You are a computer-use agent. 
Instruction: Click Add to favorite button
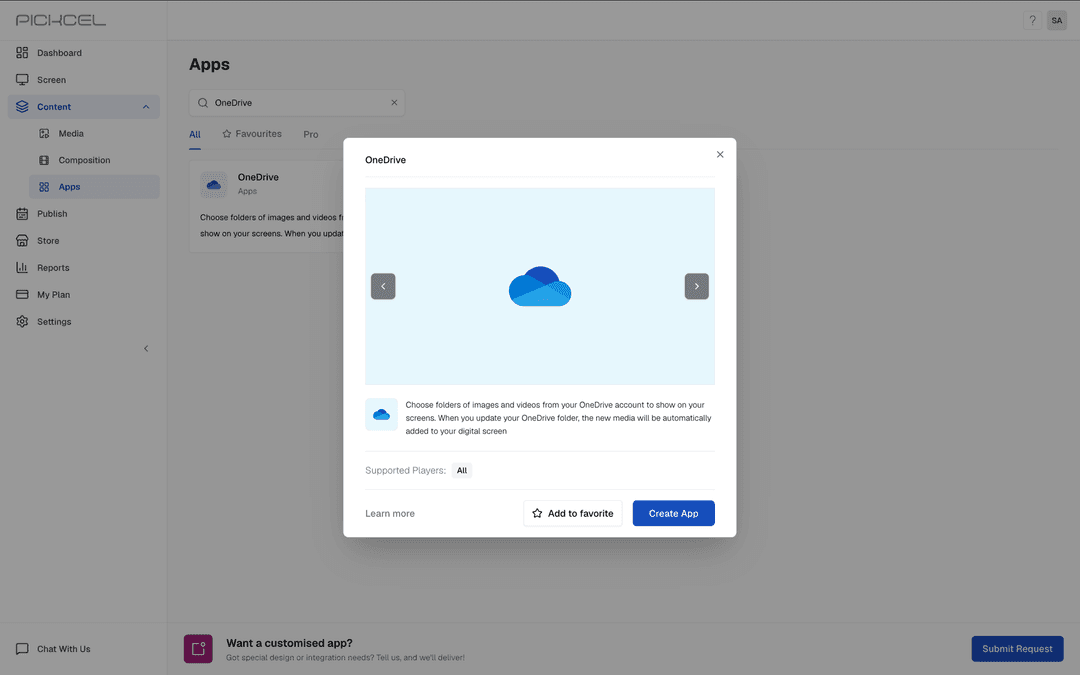point(572,513)
